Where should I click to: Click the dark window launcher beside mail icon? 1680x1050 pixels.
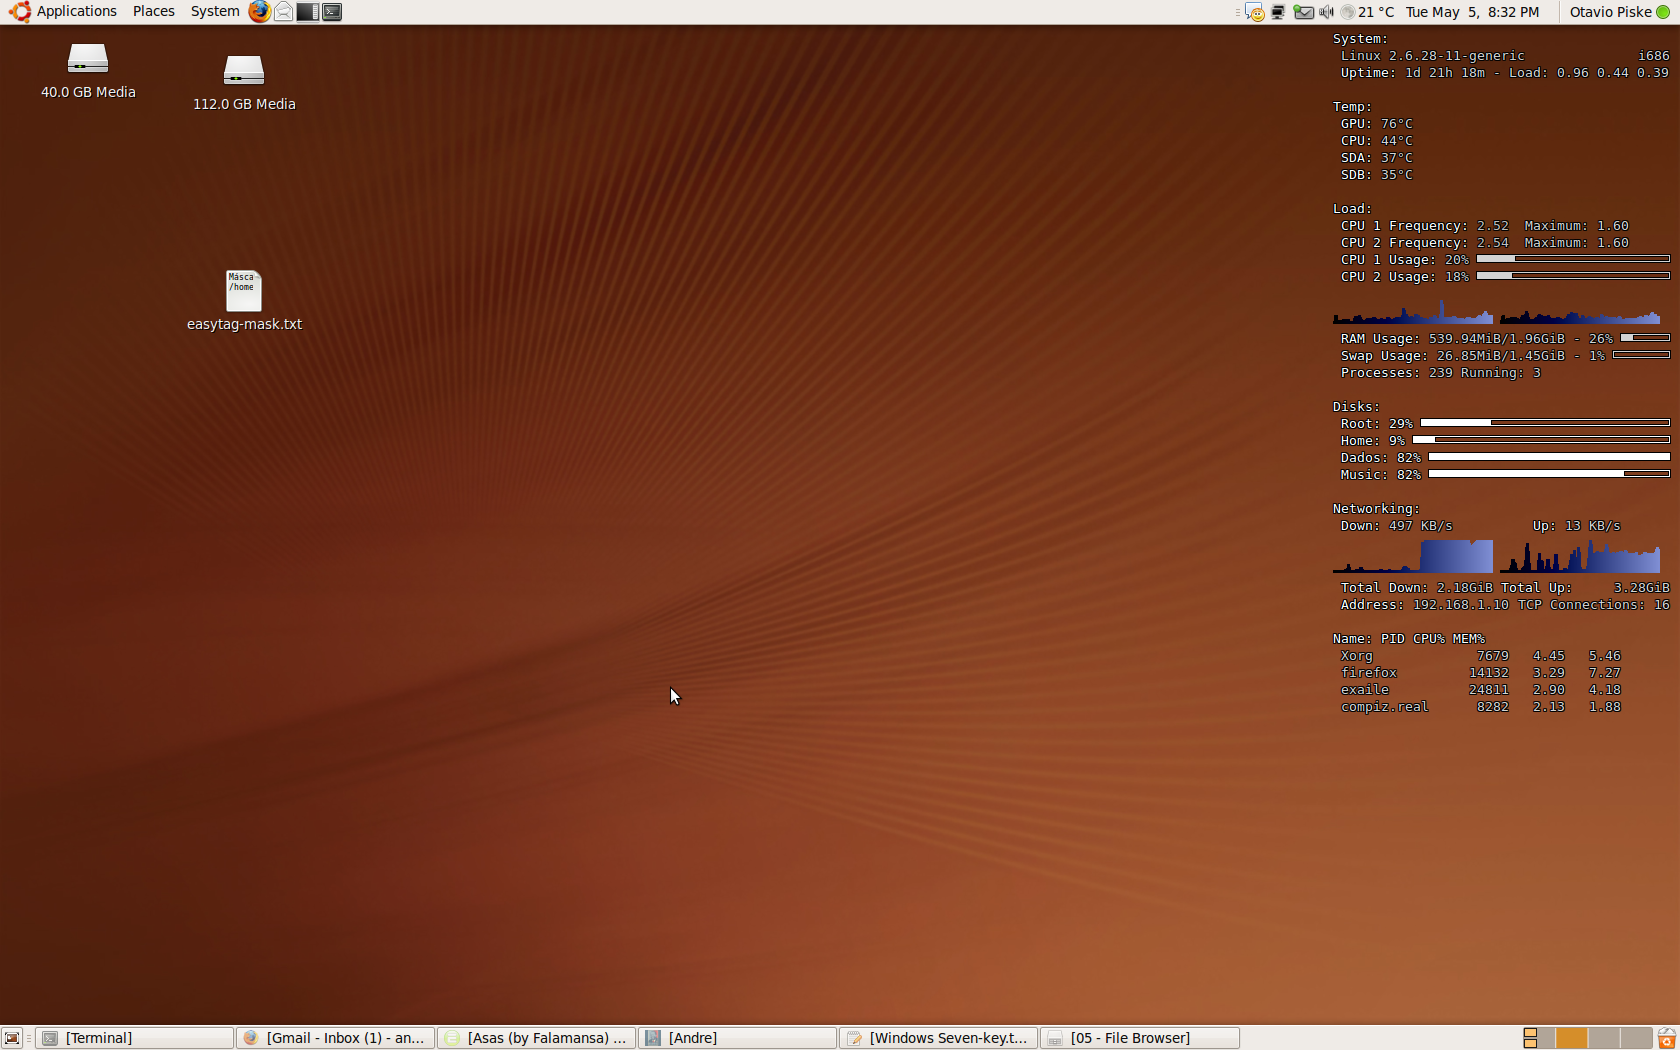point(308,12)
